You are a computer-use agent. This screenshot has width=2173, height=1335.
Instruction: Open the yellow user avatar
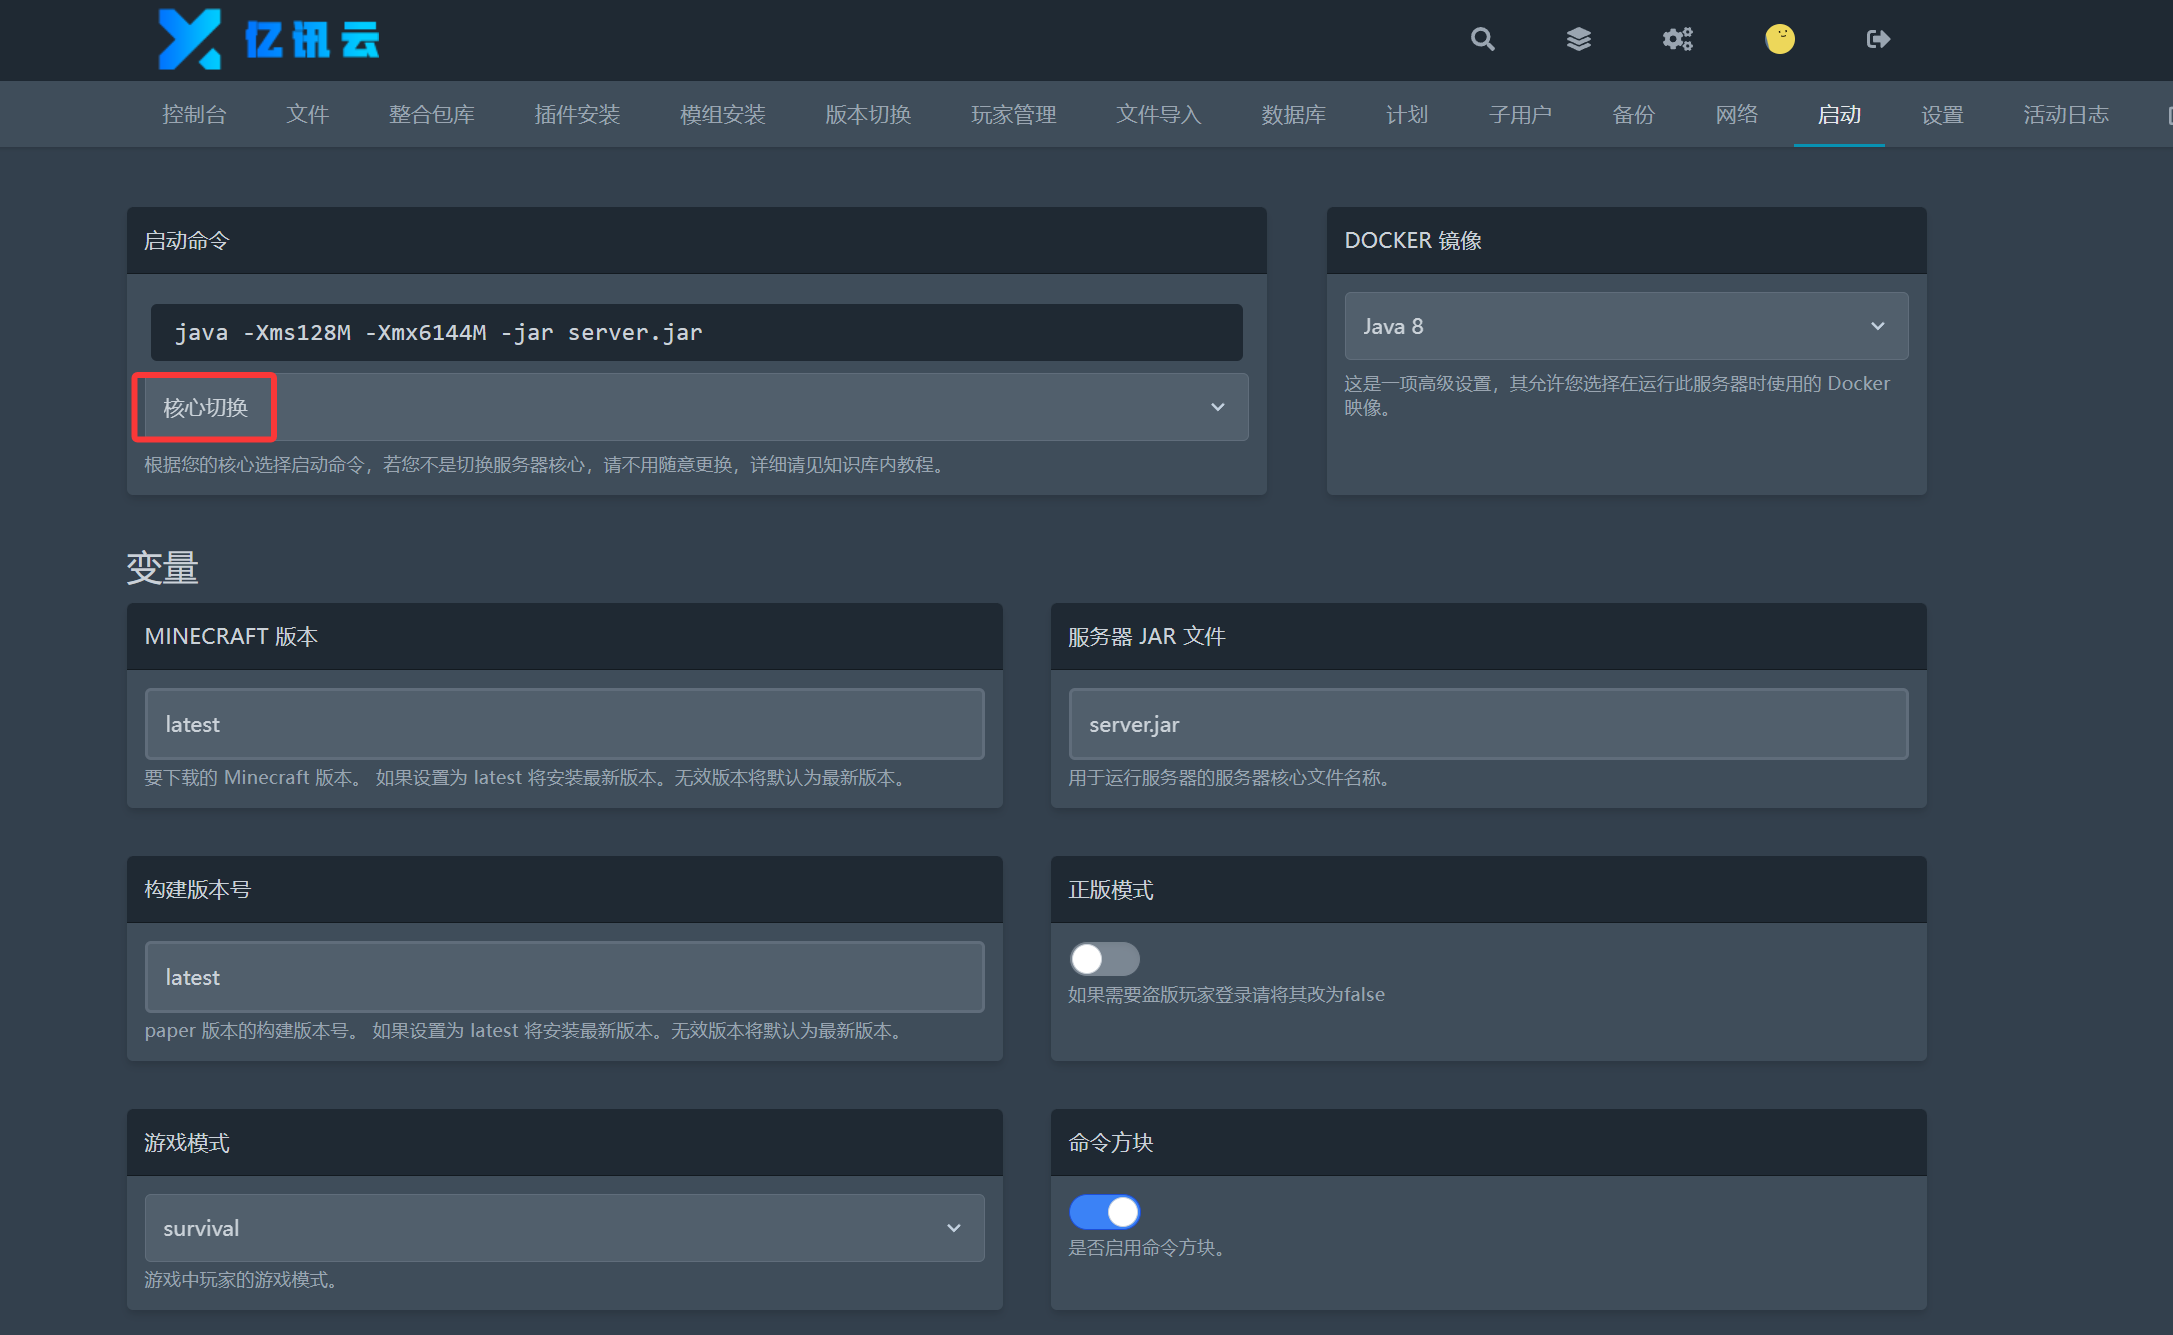1779,39
